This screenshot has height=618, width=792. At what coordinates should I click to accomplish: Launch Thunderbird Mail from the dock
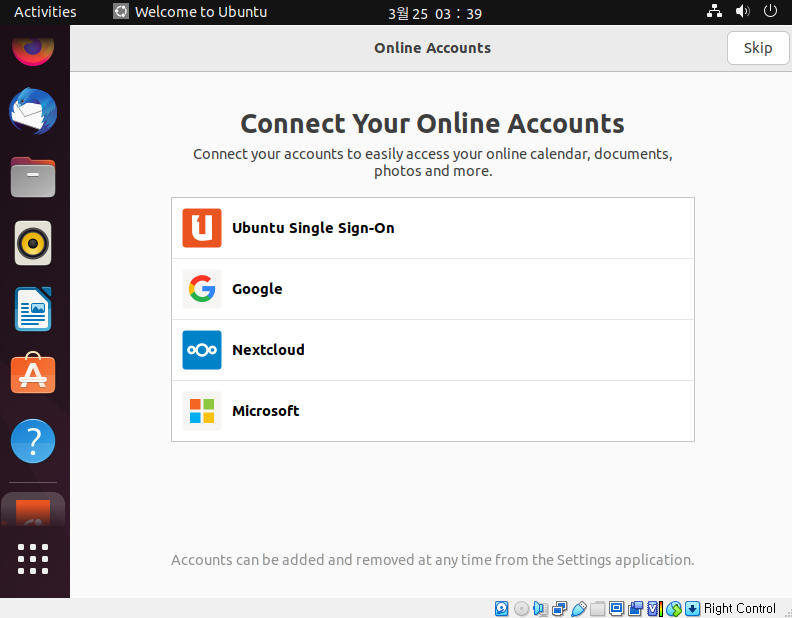pos(33,112)
